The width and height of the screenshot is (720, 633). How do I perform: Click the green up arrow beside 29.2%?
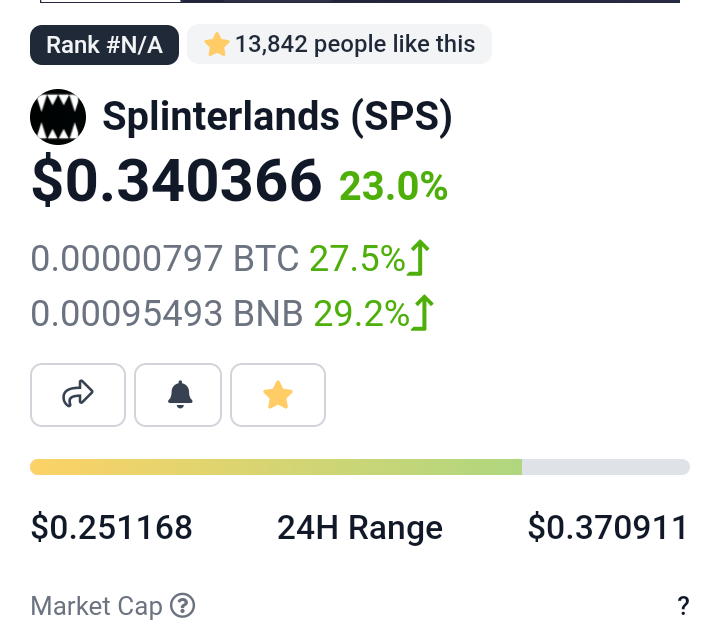(422, 313)
